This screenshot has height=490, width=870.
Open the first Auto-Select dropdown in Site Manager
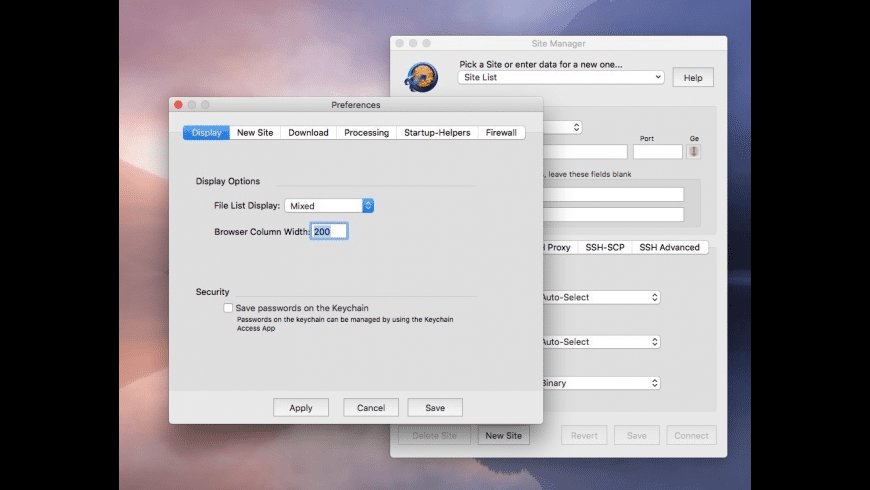[600, 297]
